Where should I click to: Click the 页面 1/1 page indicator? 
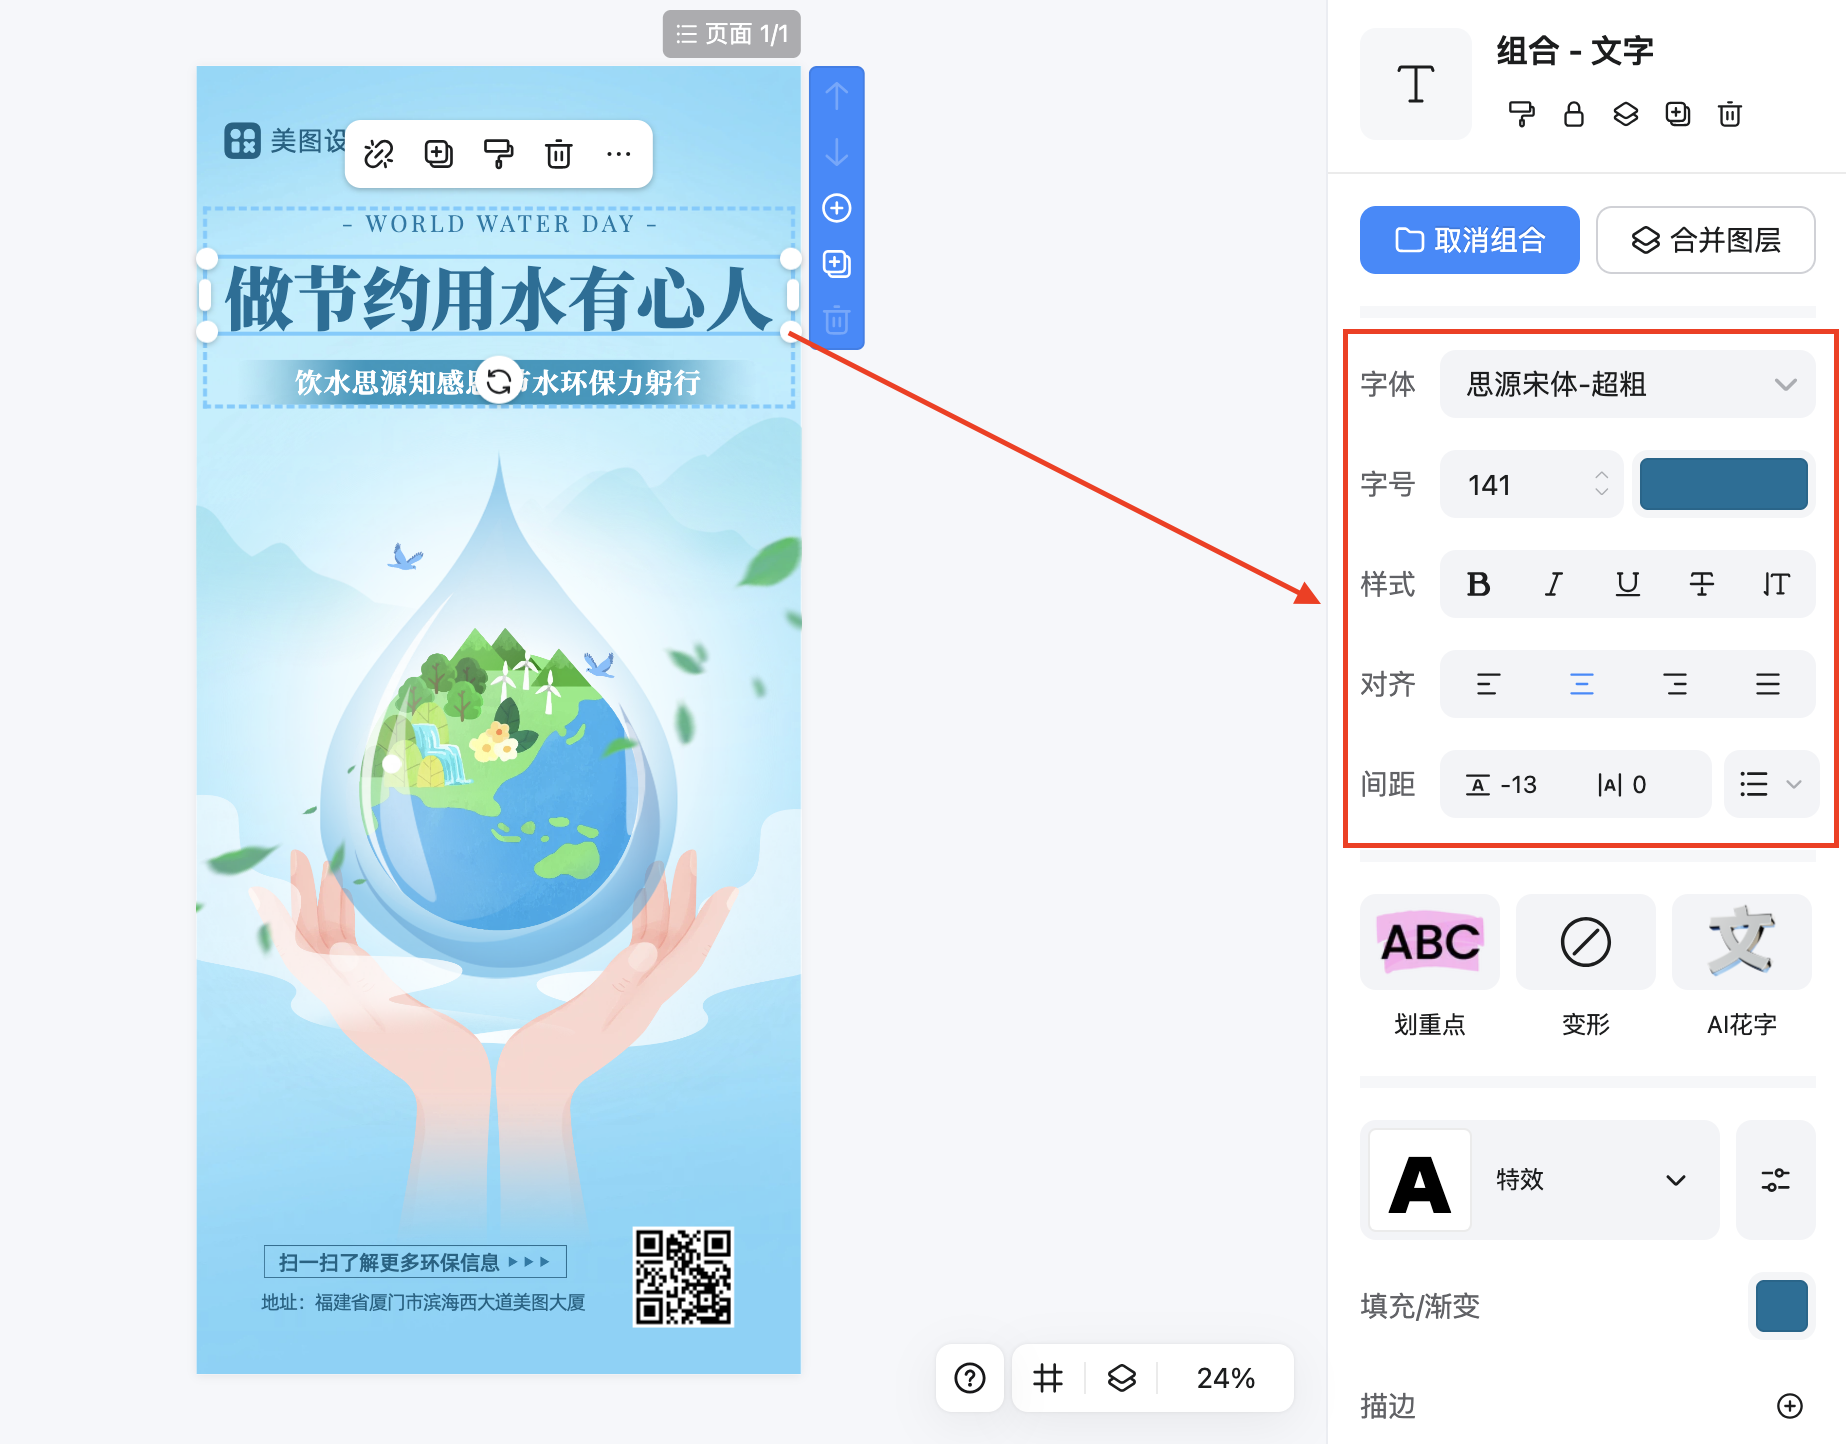pos(731,33)
